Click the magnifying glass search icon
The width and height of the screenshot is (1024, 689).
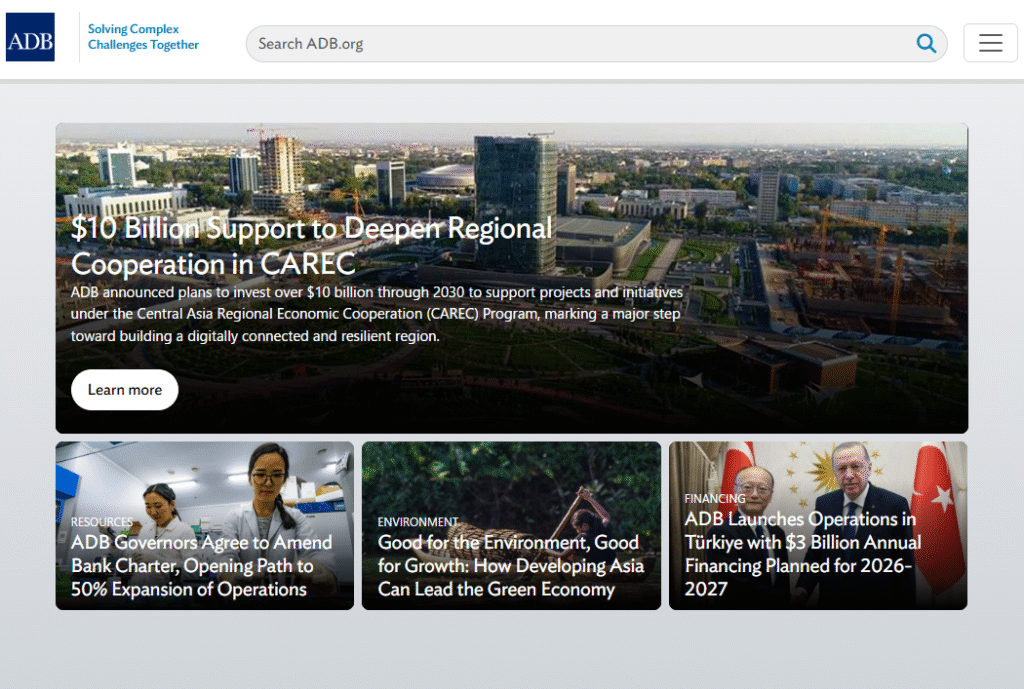pos(926,43)
